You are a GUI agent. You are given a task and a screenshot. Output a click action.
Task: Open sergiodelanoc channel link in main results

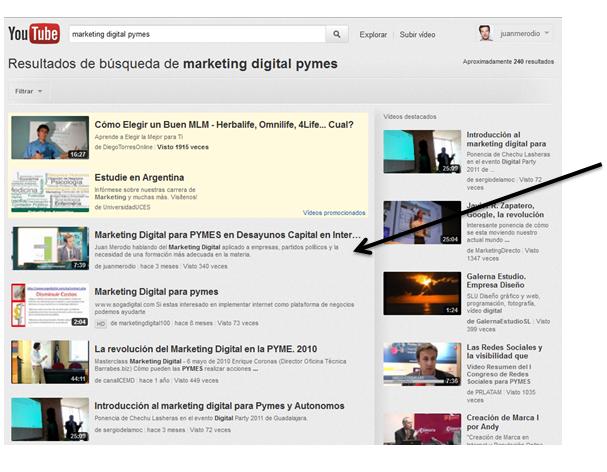click(122, 430)
